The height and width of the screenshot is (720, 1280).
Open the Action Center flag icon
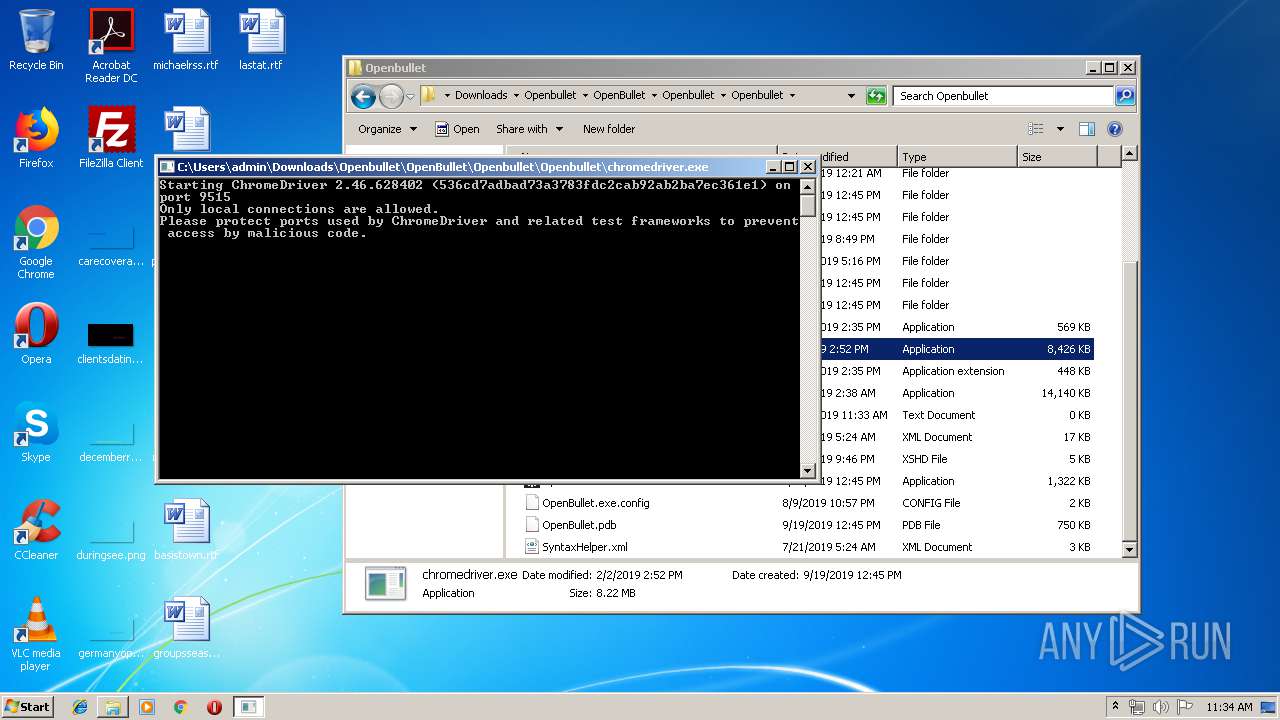pyautogui.click(x=1185, y=707)
